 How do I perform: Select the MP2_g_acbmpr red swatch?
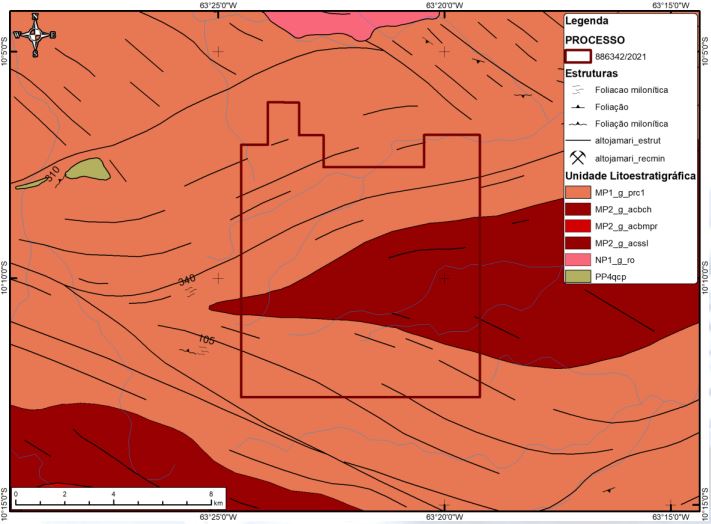[x=578, y=226]
